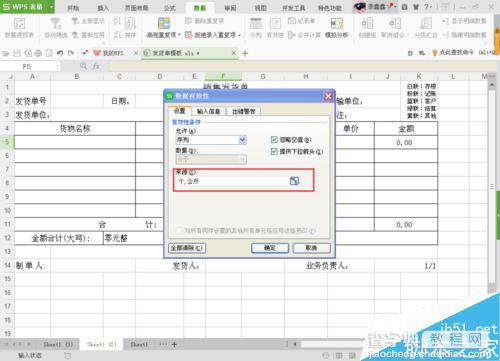The height and width of the screenshot is (361, 500).
Task: Open the 记录单 record form
Action: tap(302, 21)
